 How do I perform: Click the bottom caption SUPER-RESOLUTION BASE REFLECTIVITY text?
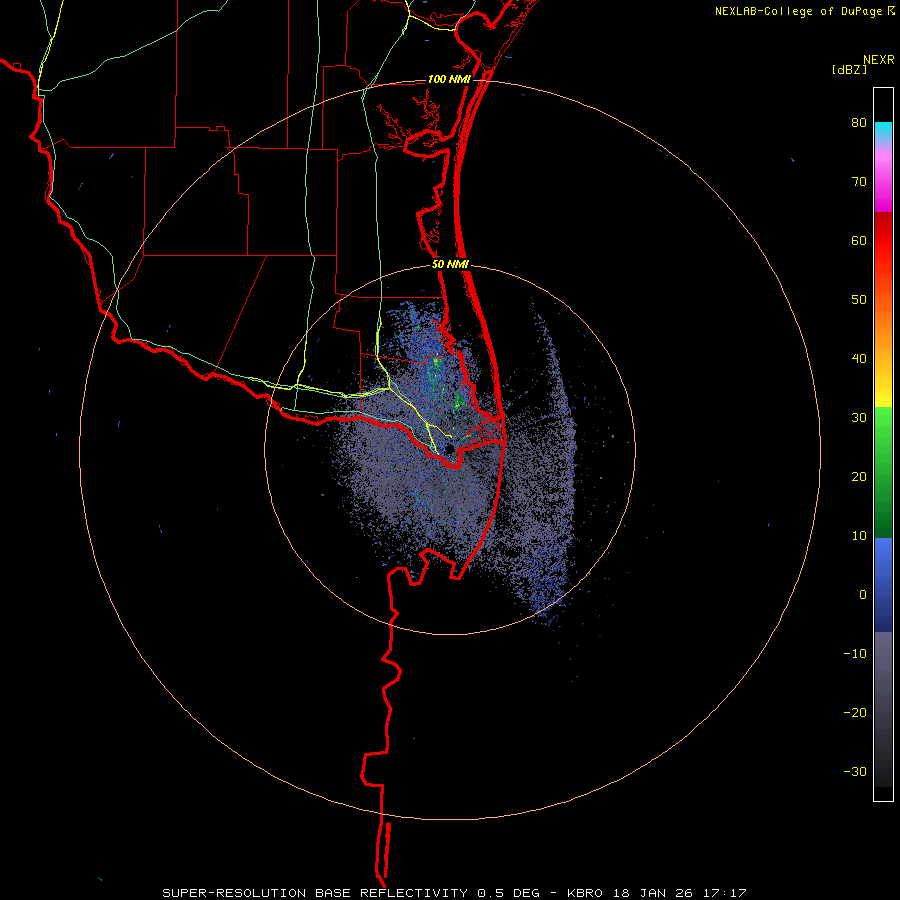[x=315, y=893]
